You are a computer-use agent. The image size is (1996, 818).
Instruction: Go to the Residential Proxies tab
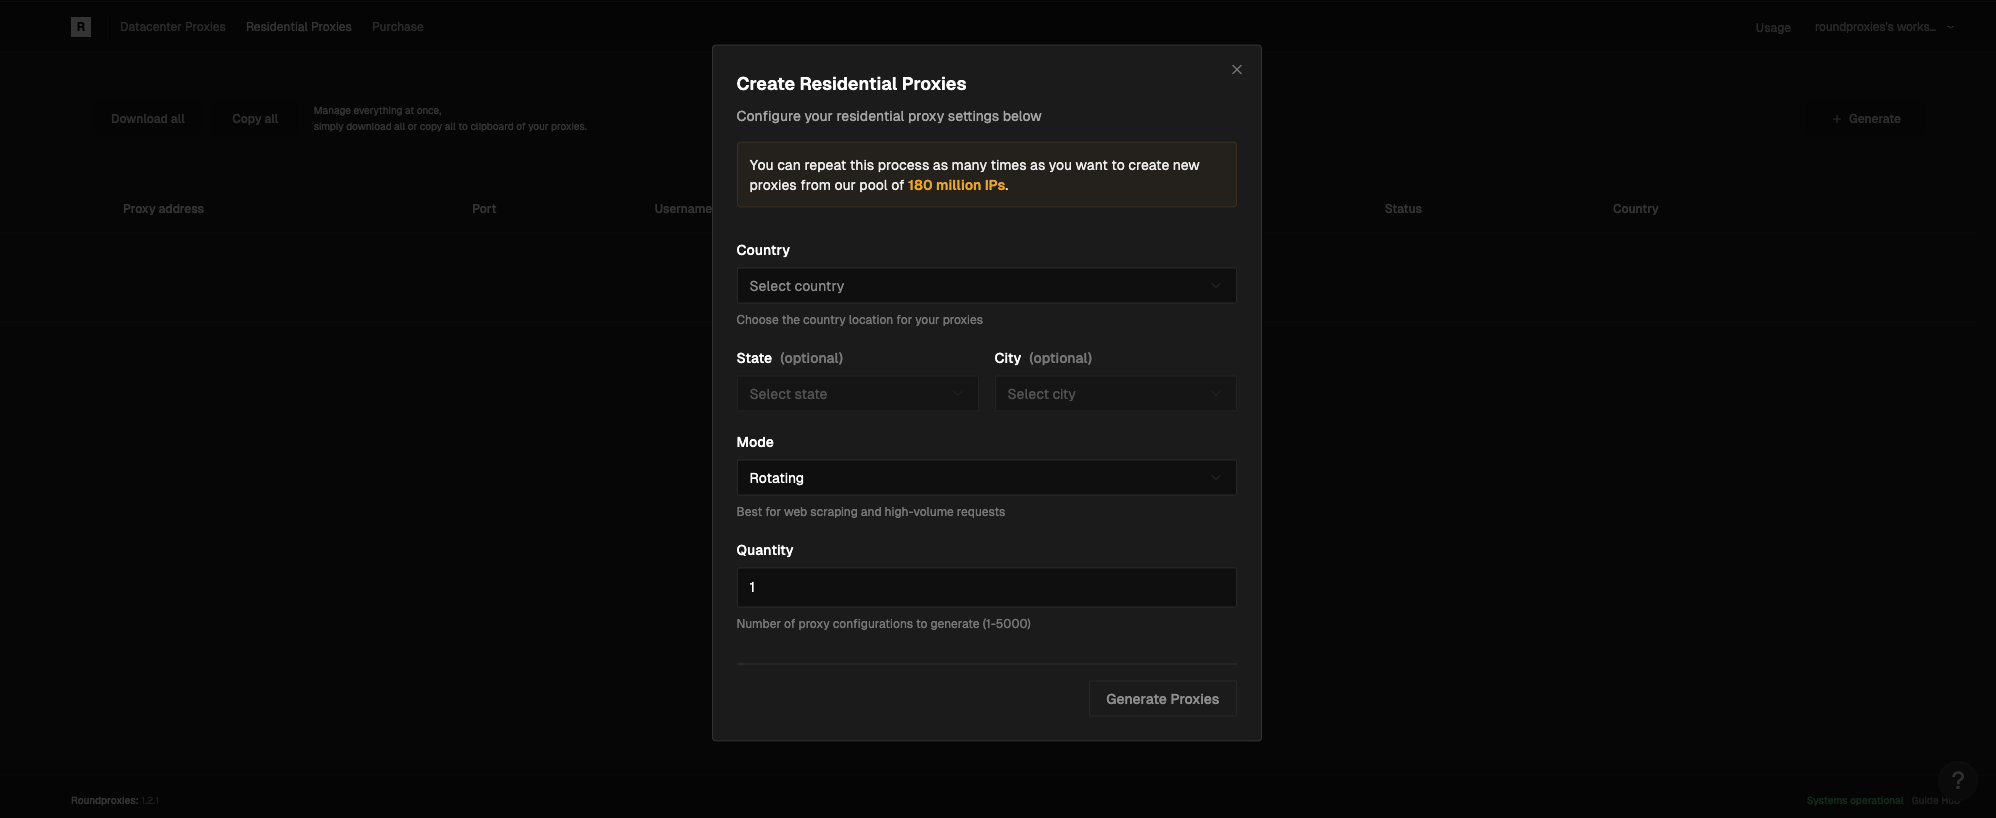point(299,27)
